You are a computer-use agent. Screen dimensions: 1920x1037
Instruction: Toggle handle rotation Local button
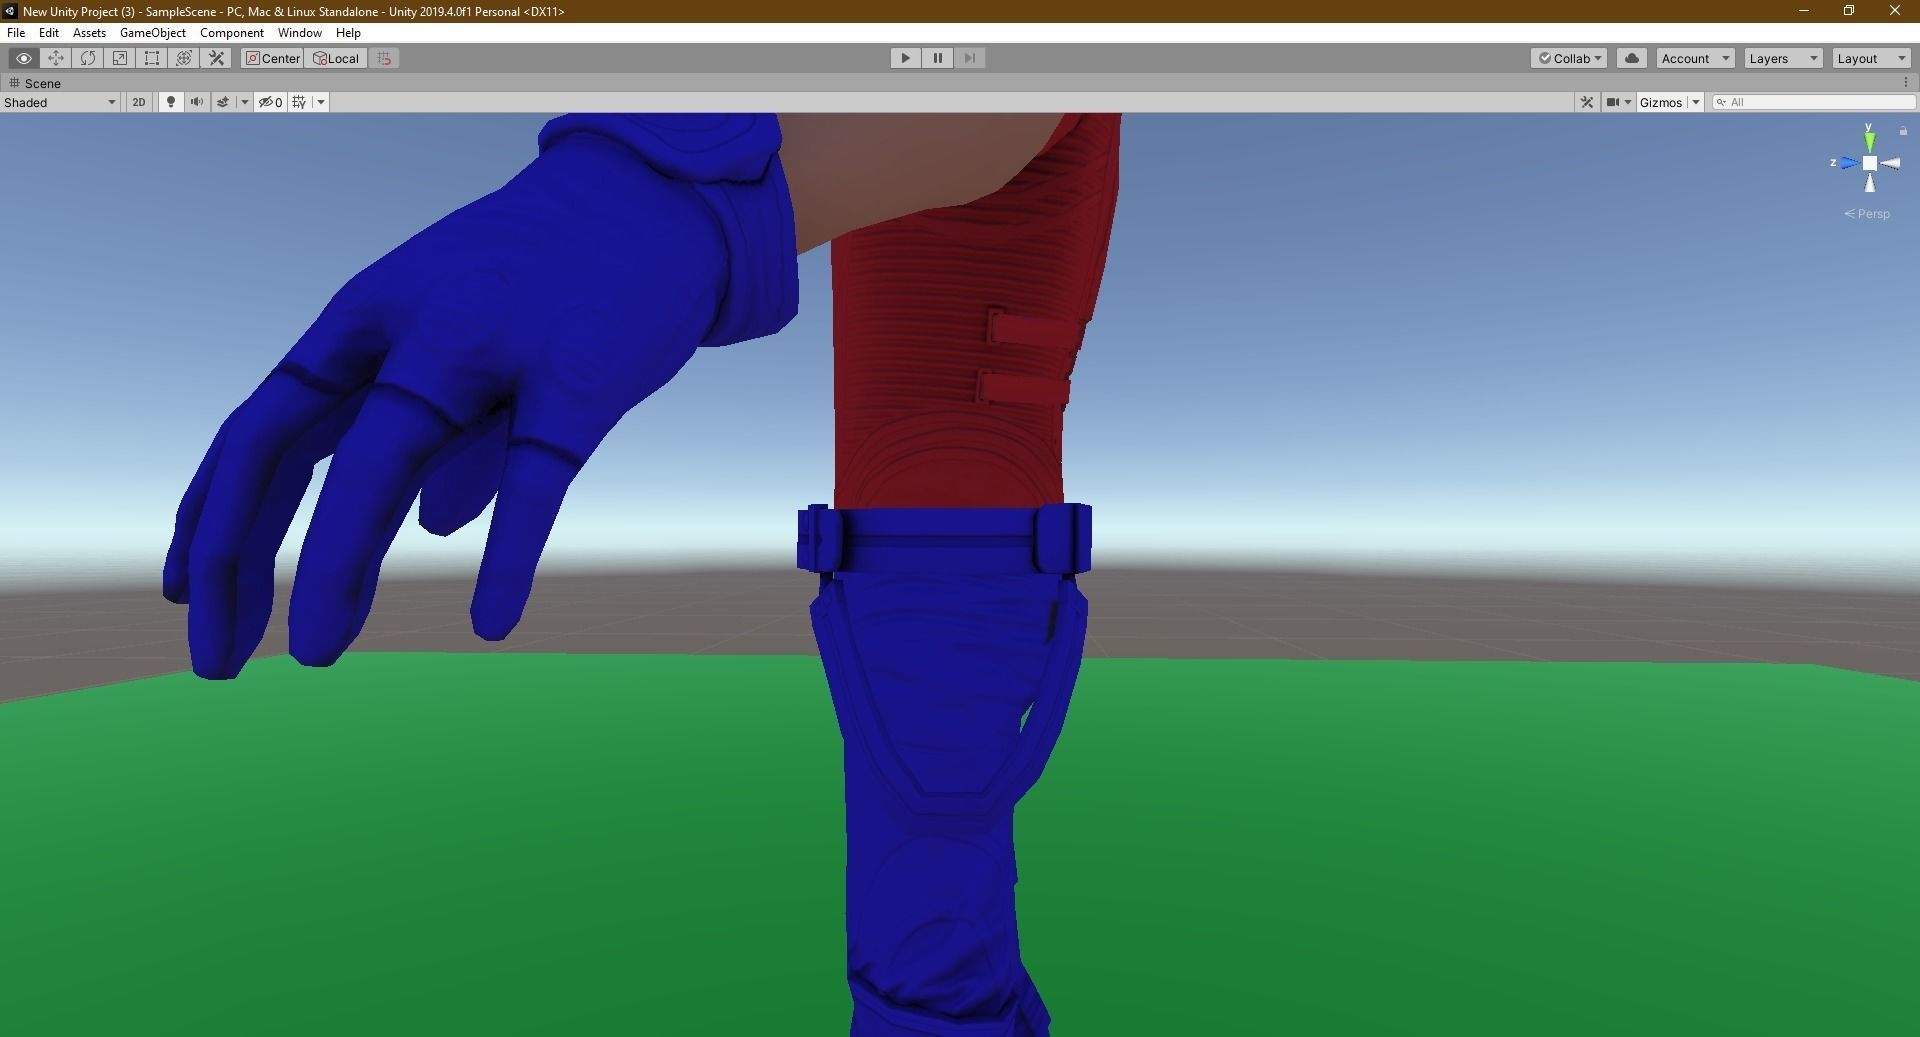click(336, 58)
